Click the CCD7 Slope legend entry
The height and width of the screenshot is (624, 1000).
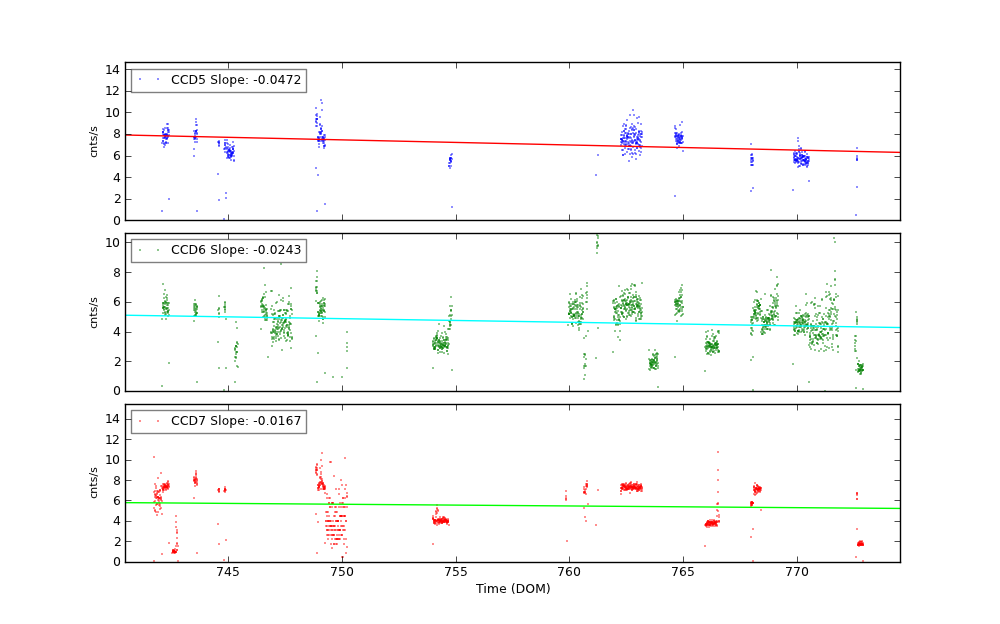tap(235, 421)
